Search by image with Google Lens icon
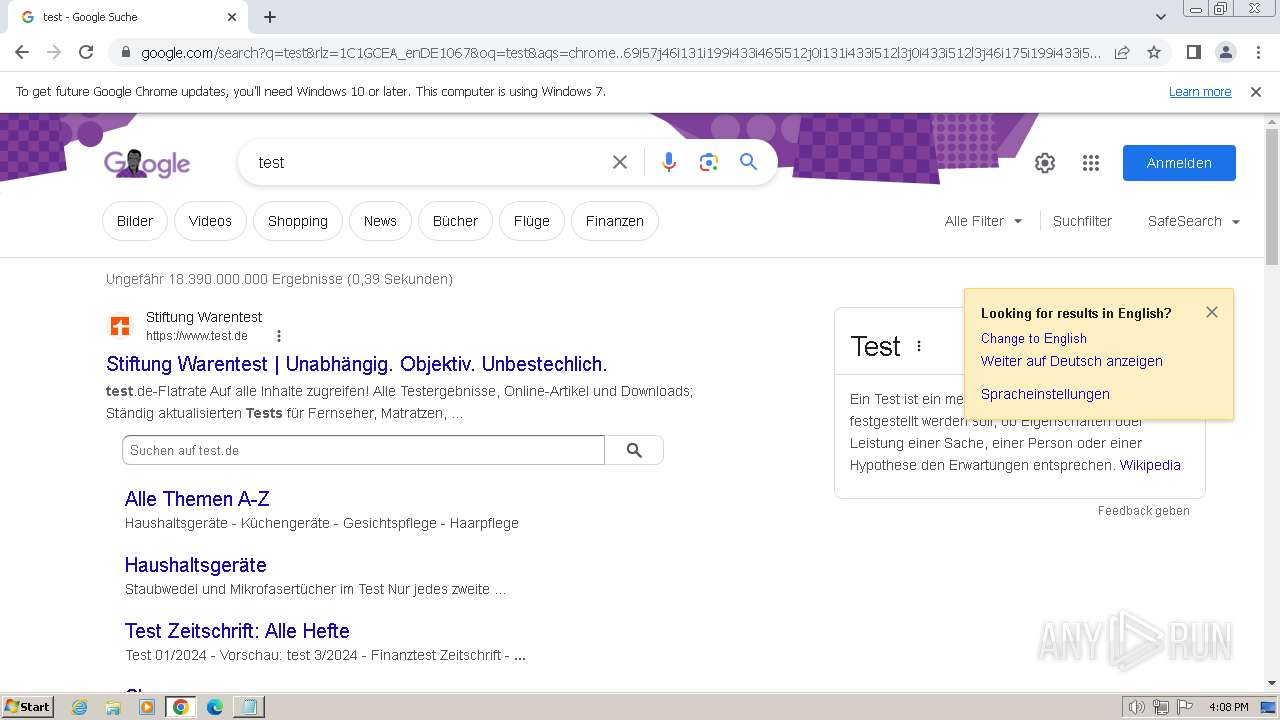 click(709, 162)
